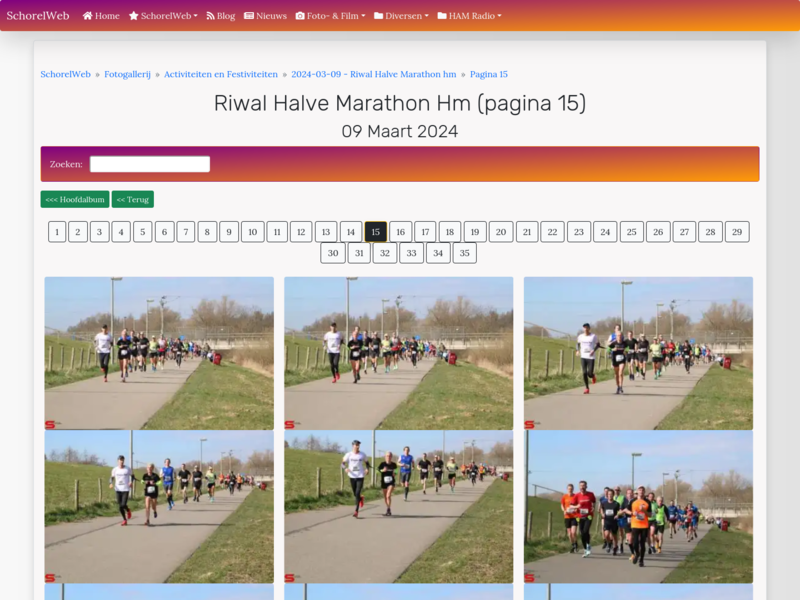Open gallery page 12
This screenshot has width=800, height=600.
(301, 232)
